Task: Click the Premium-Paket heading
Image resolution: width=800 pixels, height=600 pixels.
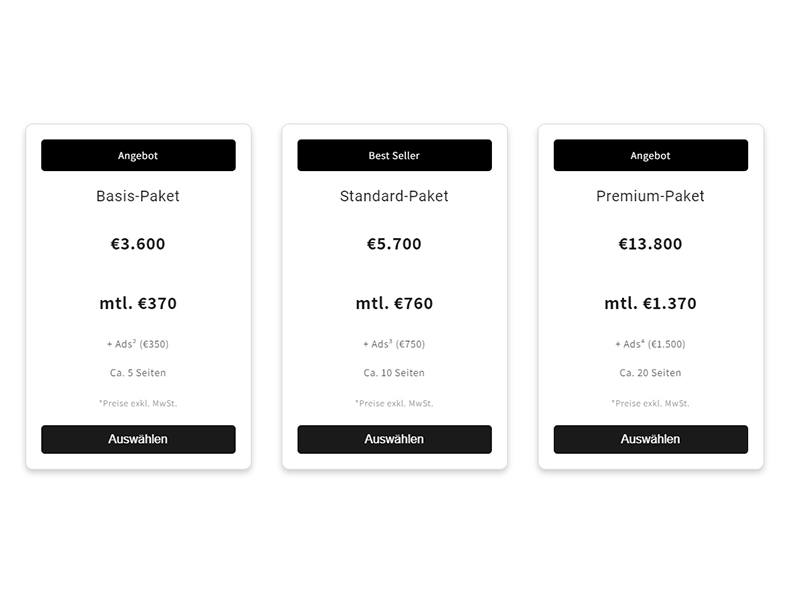Action: (650, 196)
